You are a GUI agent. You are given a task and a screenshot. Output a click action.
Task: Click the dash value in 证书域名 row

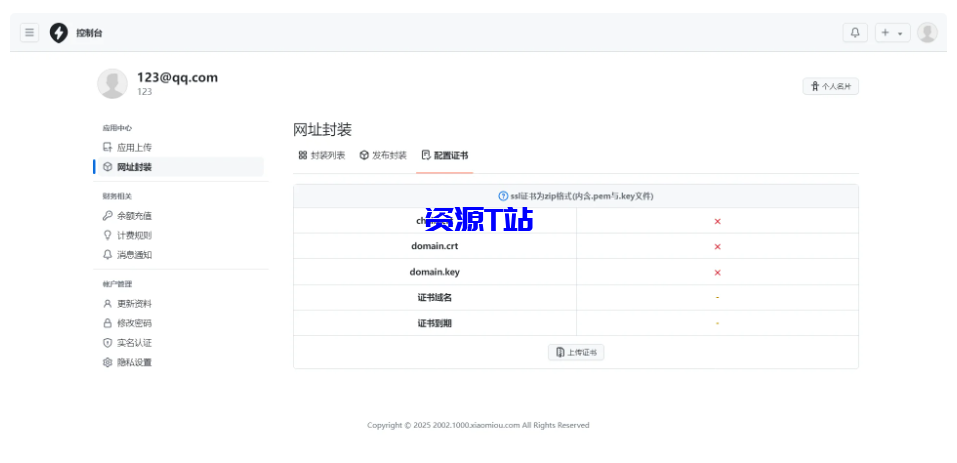click(717, 298)
